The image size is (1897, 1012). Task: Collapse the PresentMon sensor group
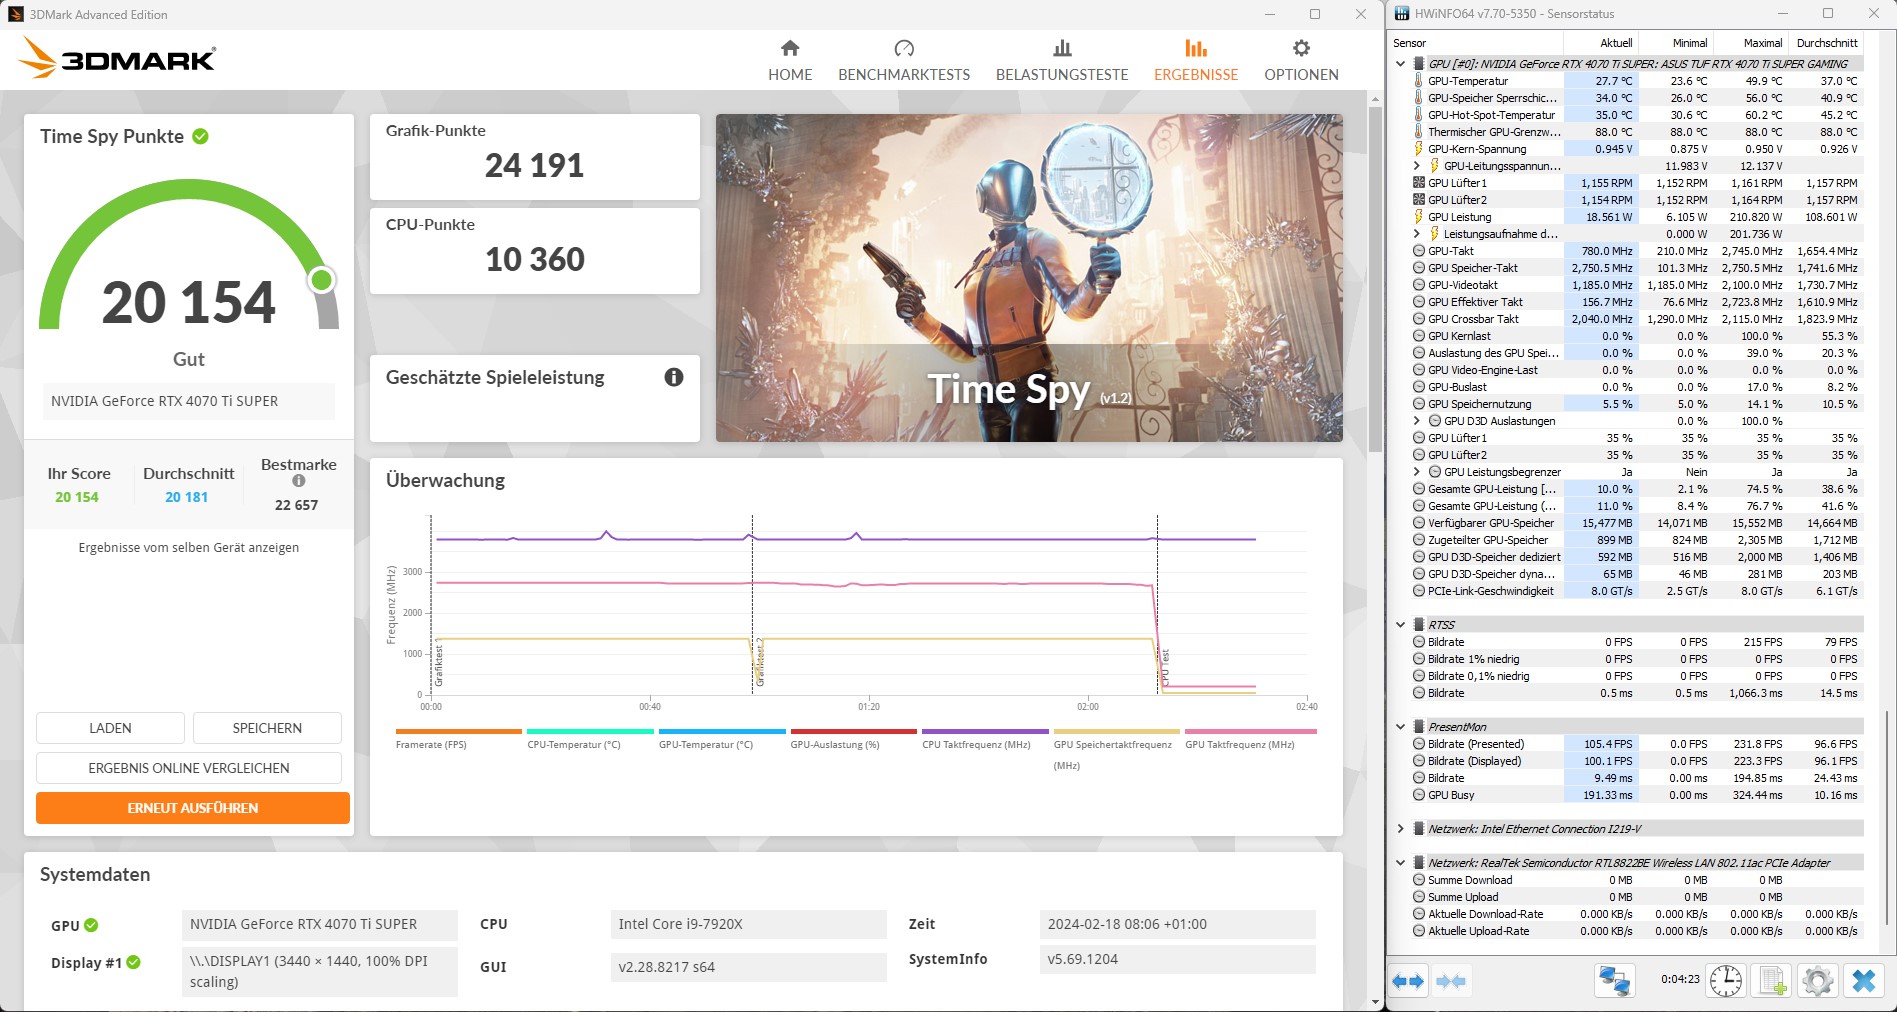coord(1401,727)
